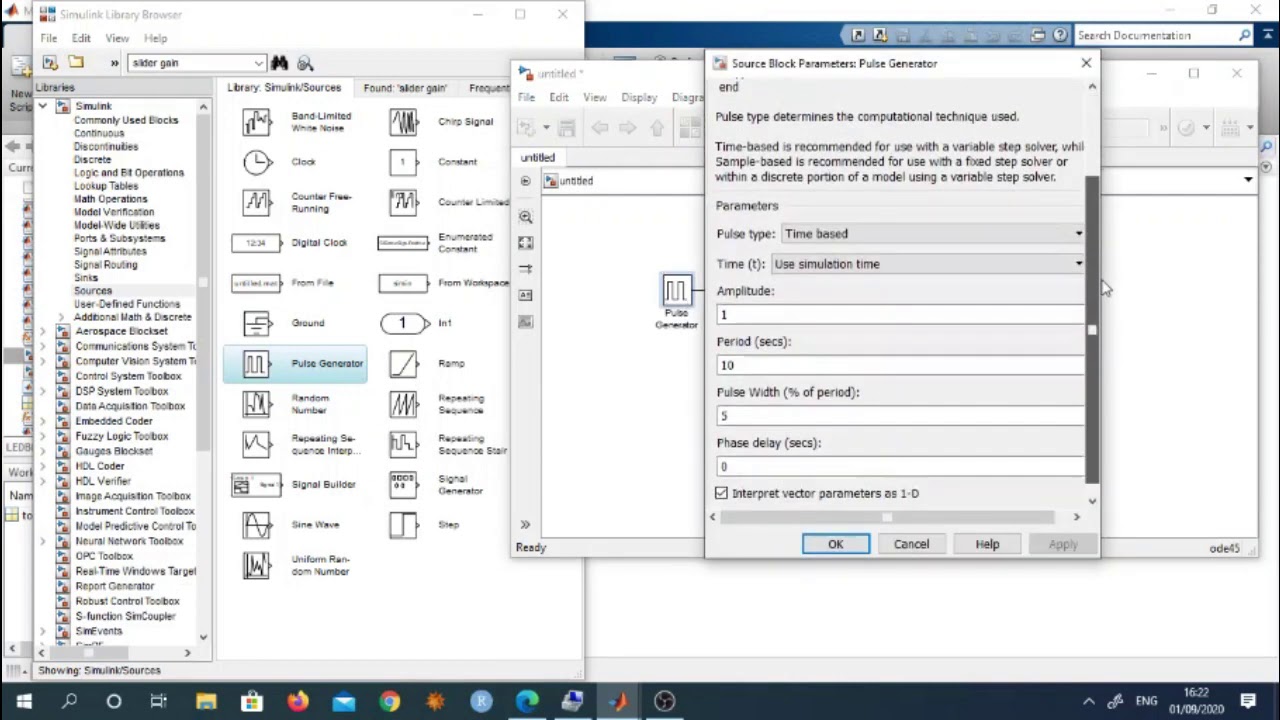Image resolution: width=1280 pixels, height=720 pixels.
Task: Click the dialog's vertical scrollbar thumb
Action: (1092, 330)
